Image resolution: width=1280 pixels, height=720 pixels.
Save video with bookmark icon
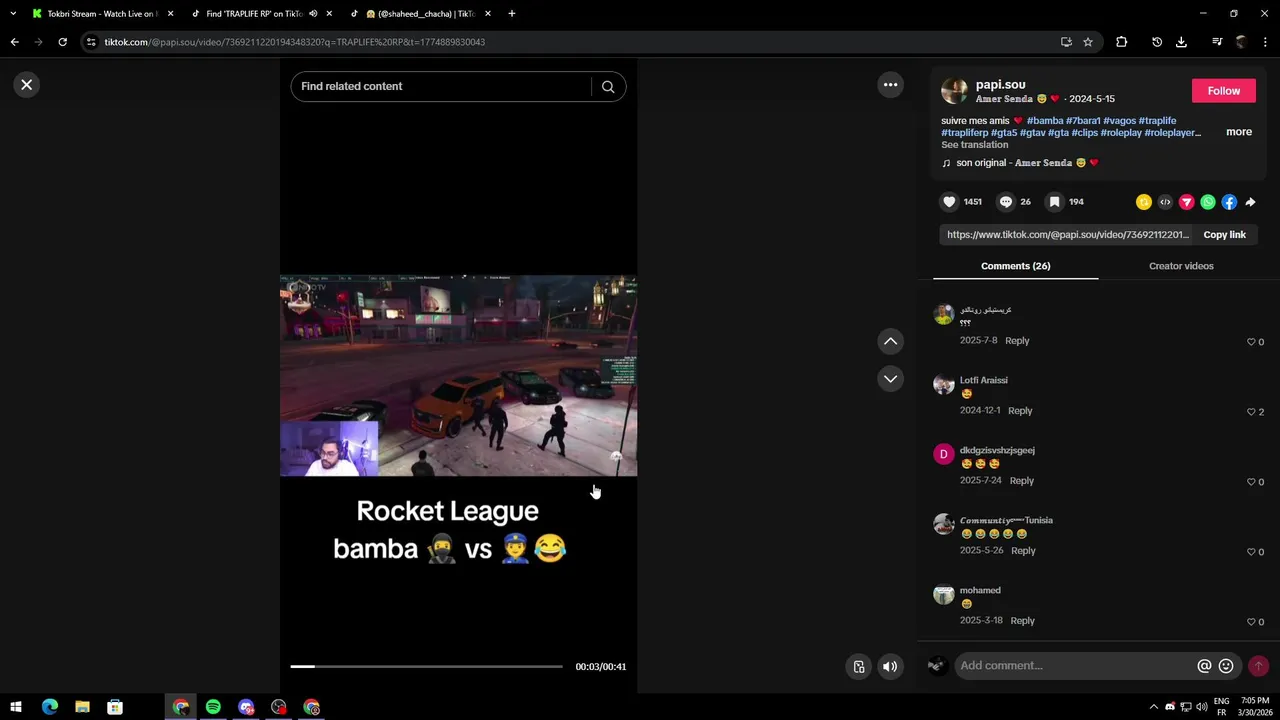point(1054,202)
